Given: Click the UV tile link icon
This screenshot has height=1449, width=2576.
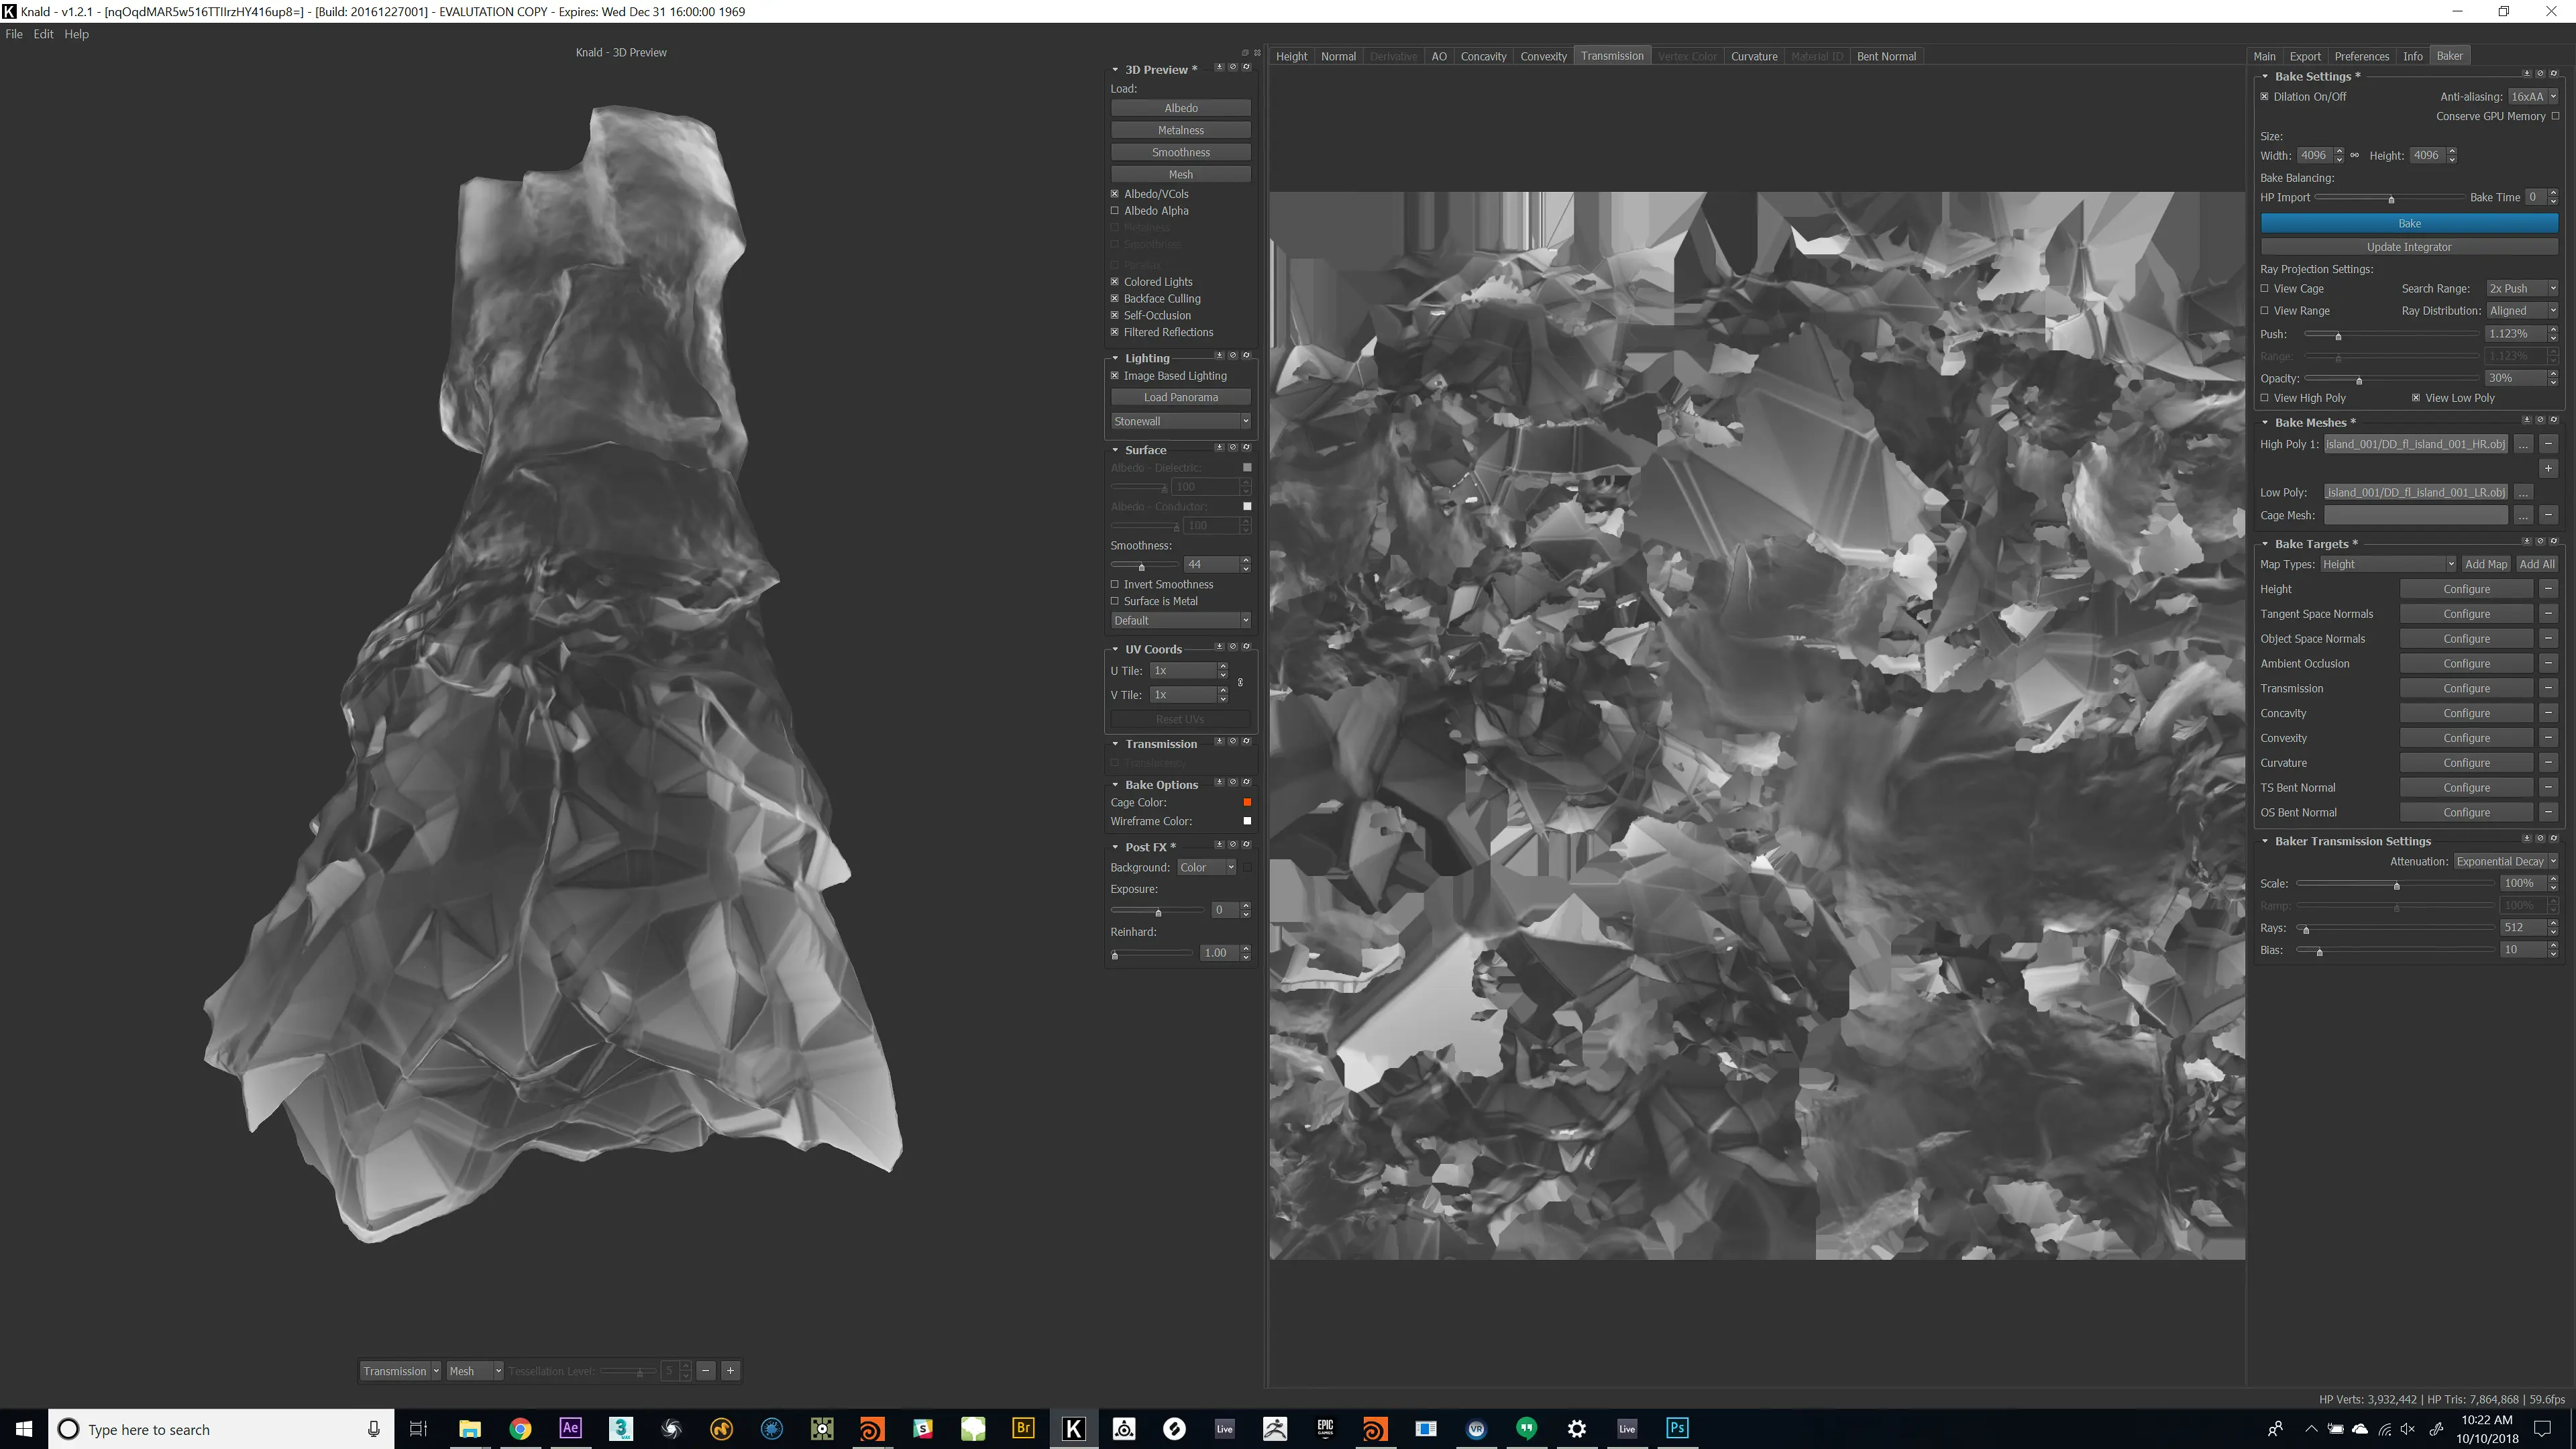Looking at the screenshot, I should pyautogui.click(x=1240, y=683).
